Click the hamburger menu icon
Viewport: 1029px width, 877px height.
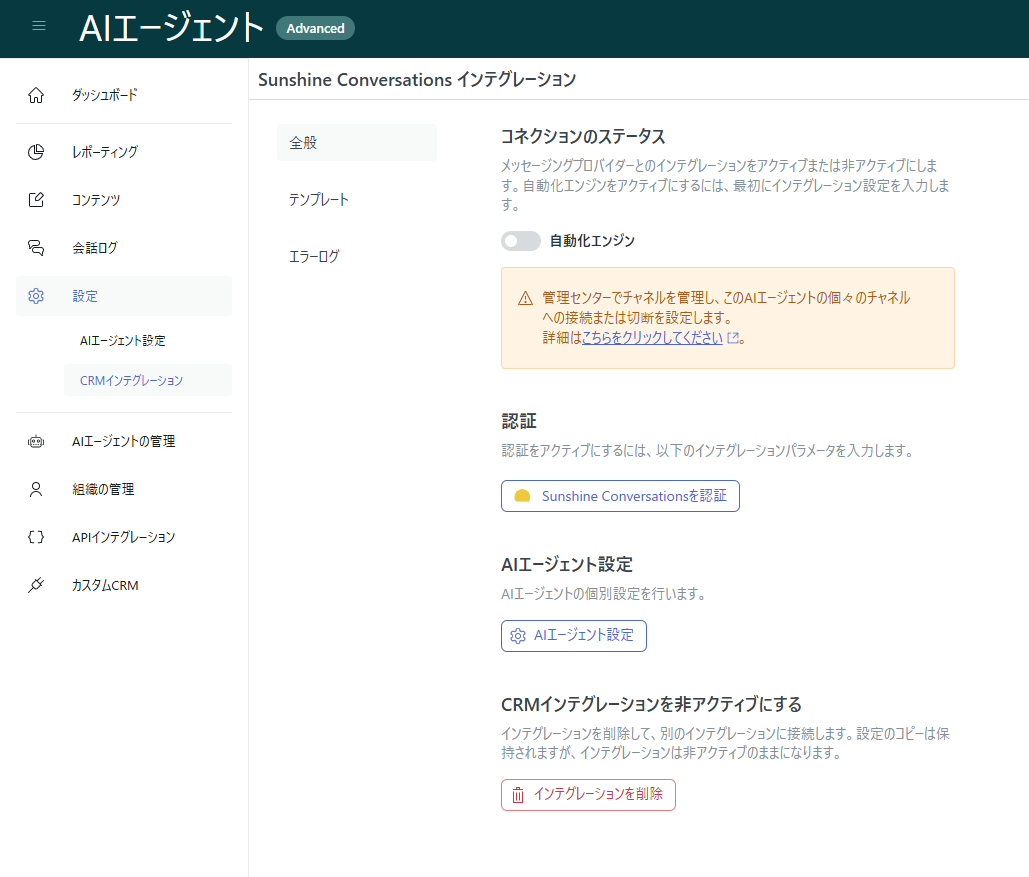39,26
